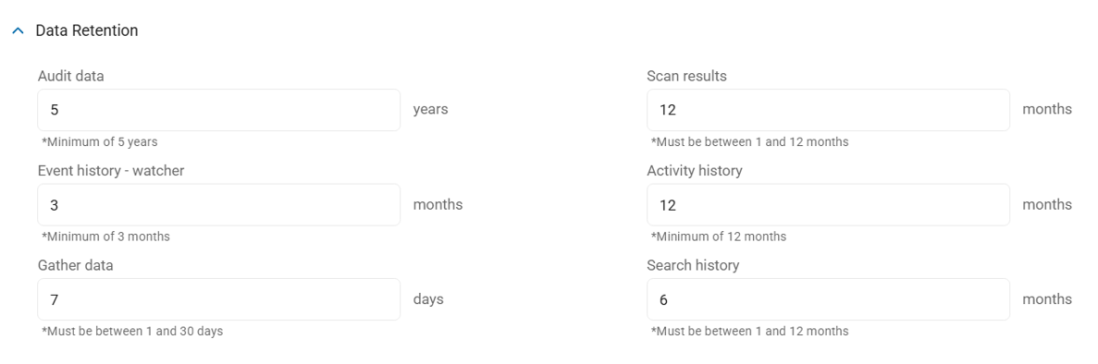This screenshot has height=364, width=1098.
Task: Click the Search history label
Action: pyautogui.click(x=693, y=266)
